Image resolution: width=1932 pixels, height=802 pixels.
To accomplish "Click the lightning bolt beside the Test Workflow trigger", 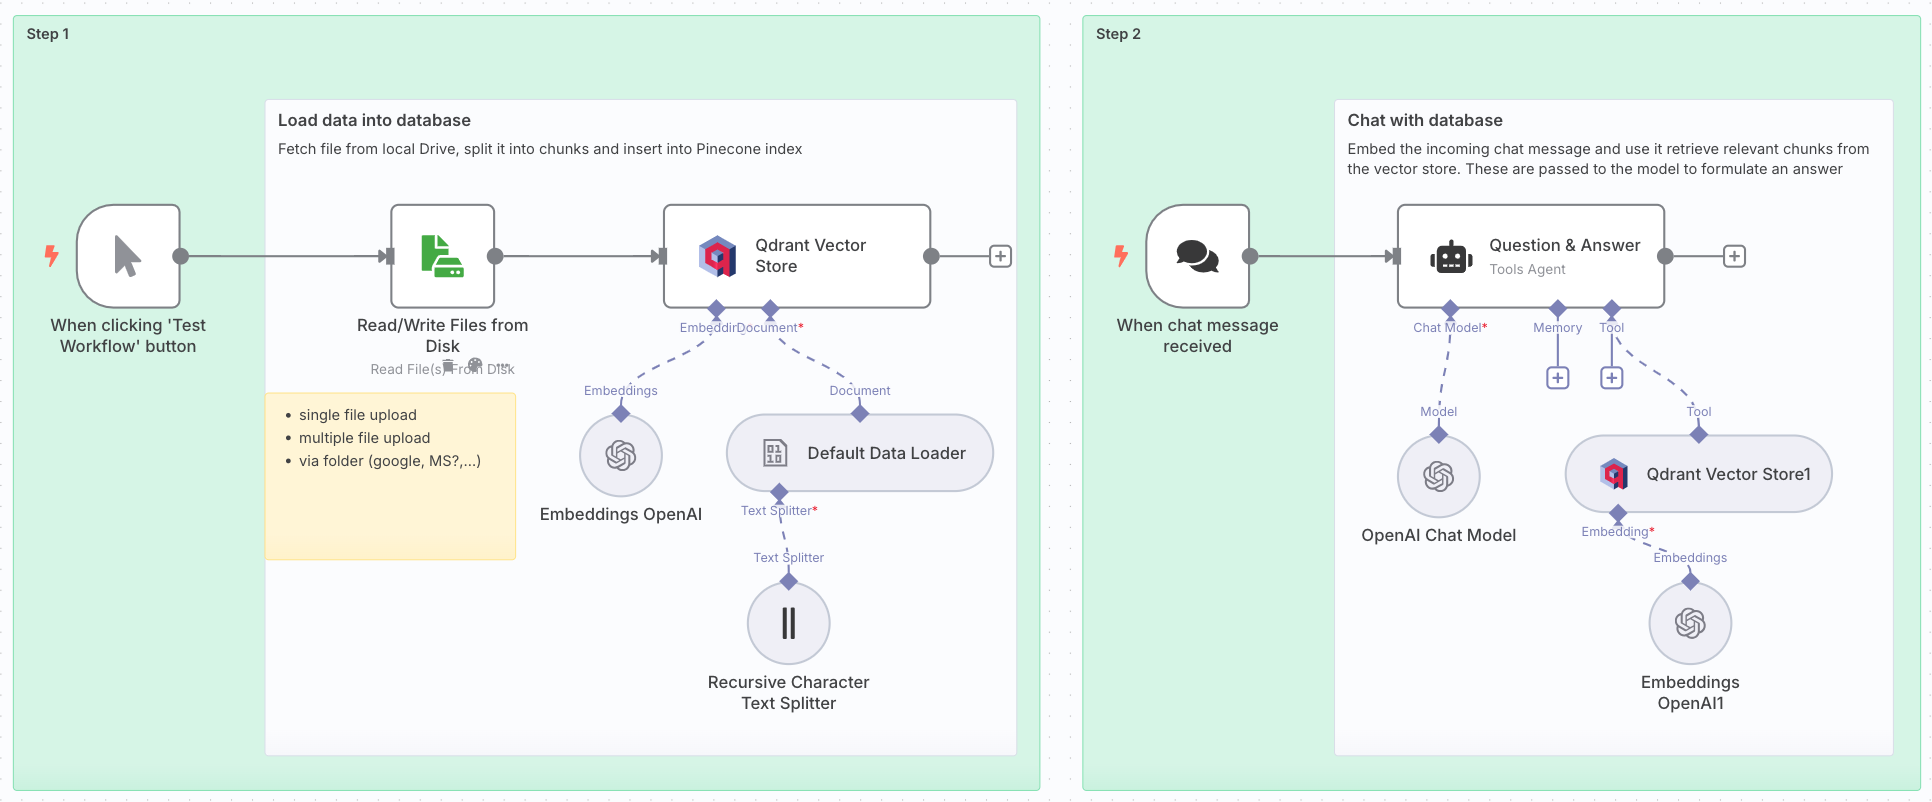I will [51, 256].
